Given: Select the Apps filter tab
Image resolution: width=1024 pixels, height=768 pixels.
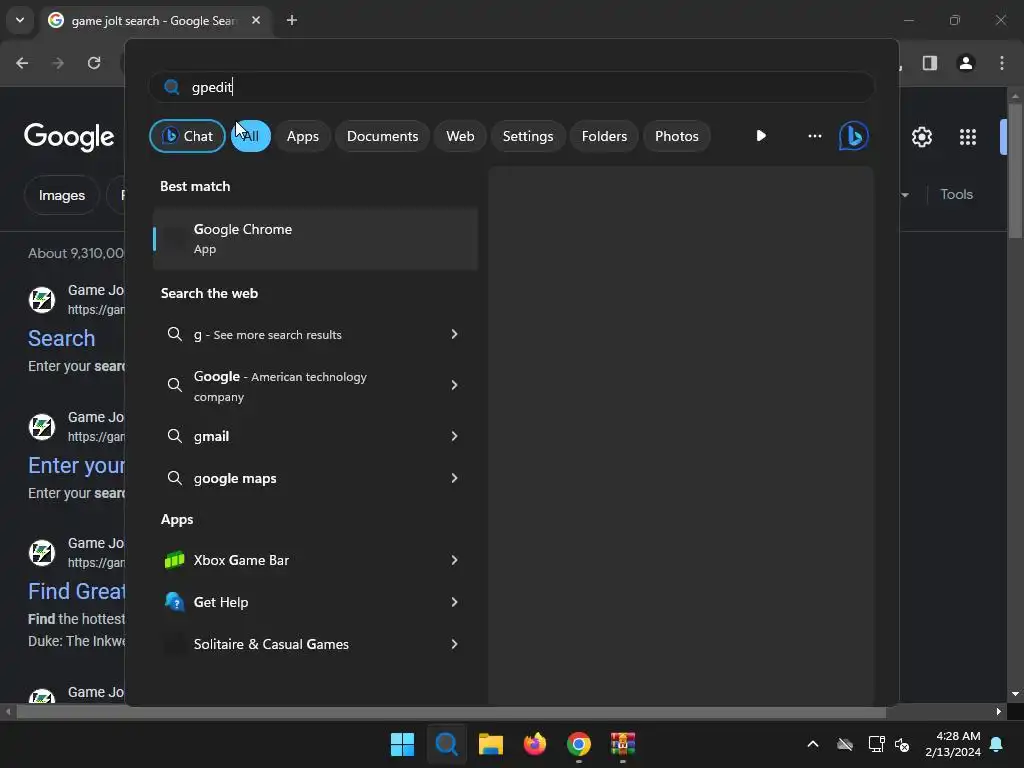Looking at the screenshot, I should pos(302,136).
